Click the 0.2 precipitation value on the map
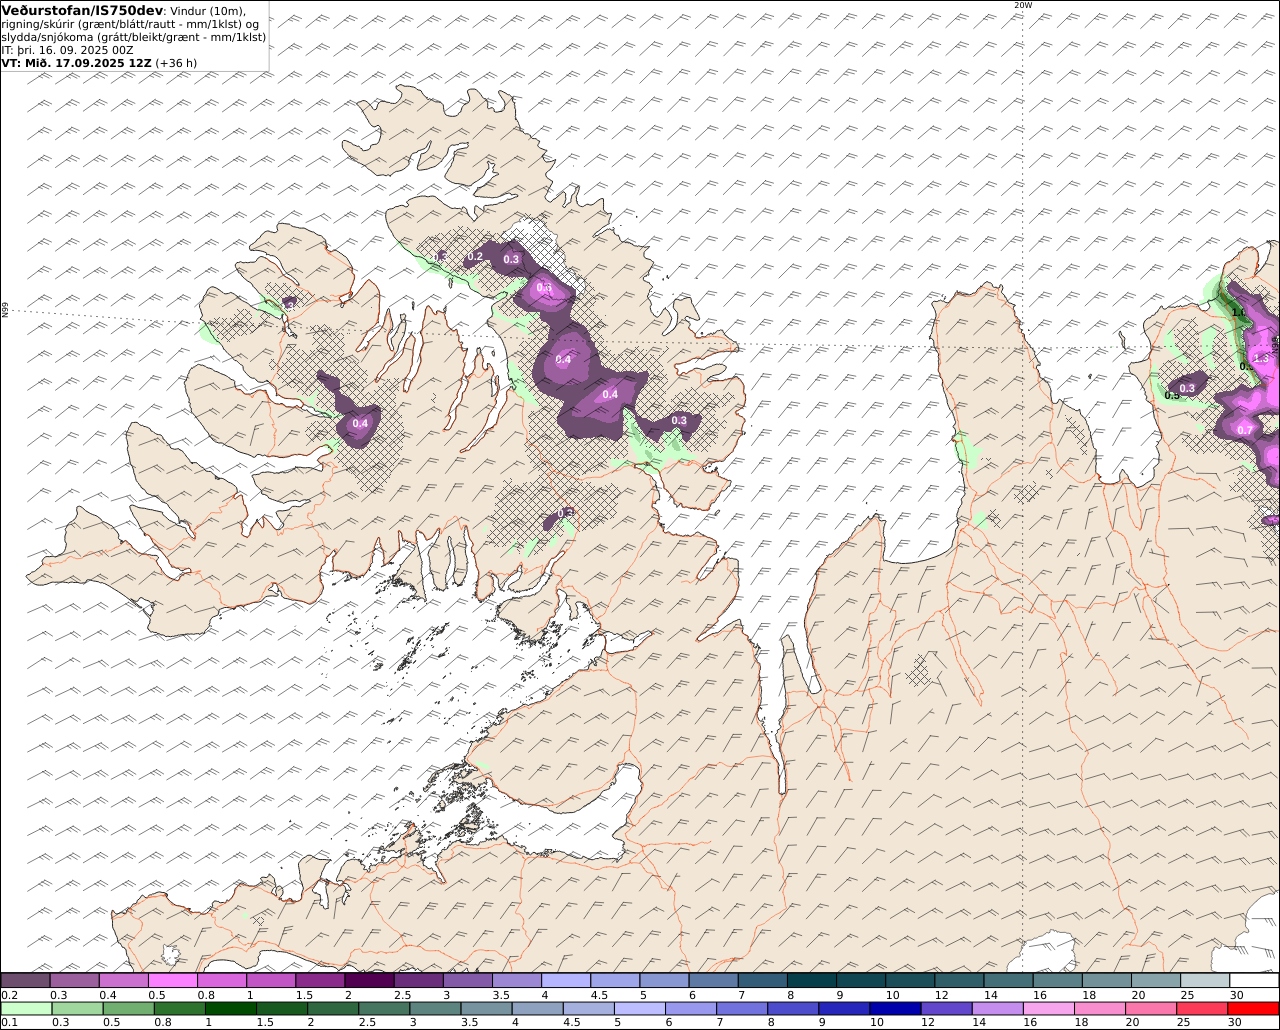 tap(475, 257)
